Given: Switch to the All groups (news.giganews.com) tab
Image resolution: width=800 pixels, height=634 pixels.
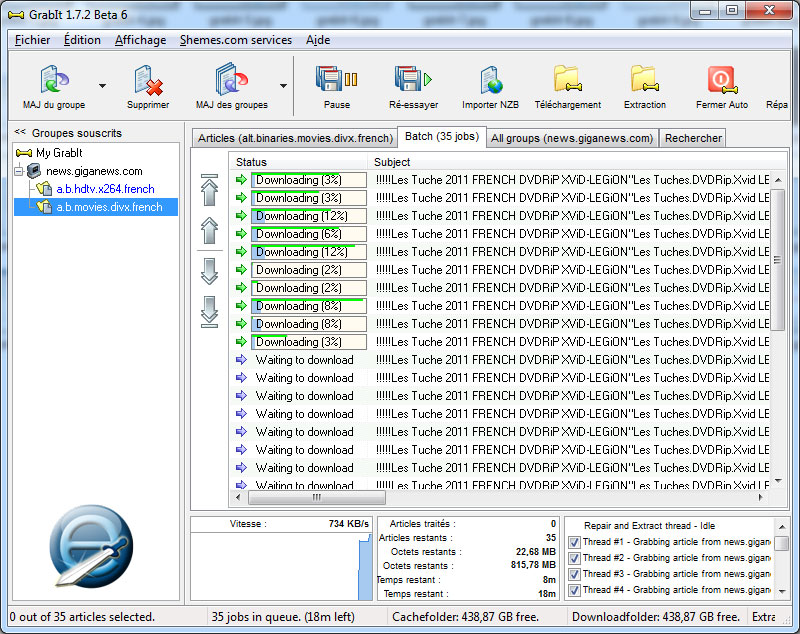Looking at the screenshot, I should 572,138.
